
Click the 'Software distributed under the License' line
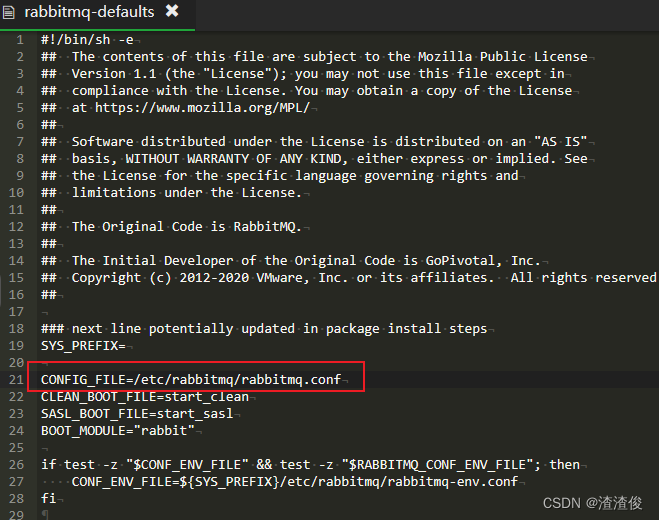tap(314, 142)
